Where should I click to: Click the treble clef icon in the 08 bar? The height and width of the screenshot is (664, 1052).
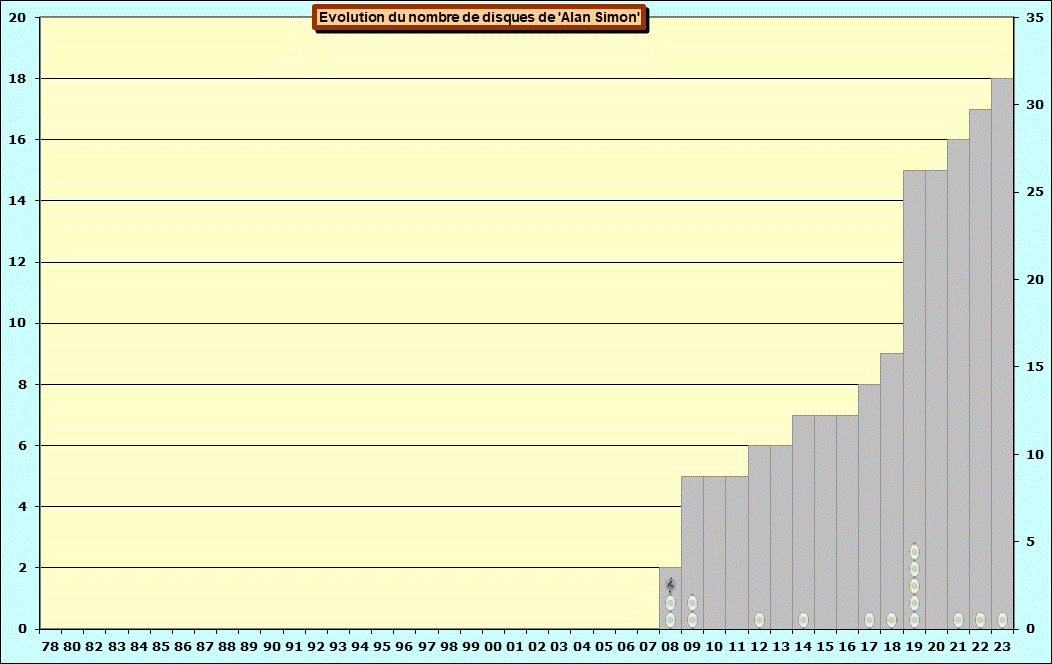[670, 586]
